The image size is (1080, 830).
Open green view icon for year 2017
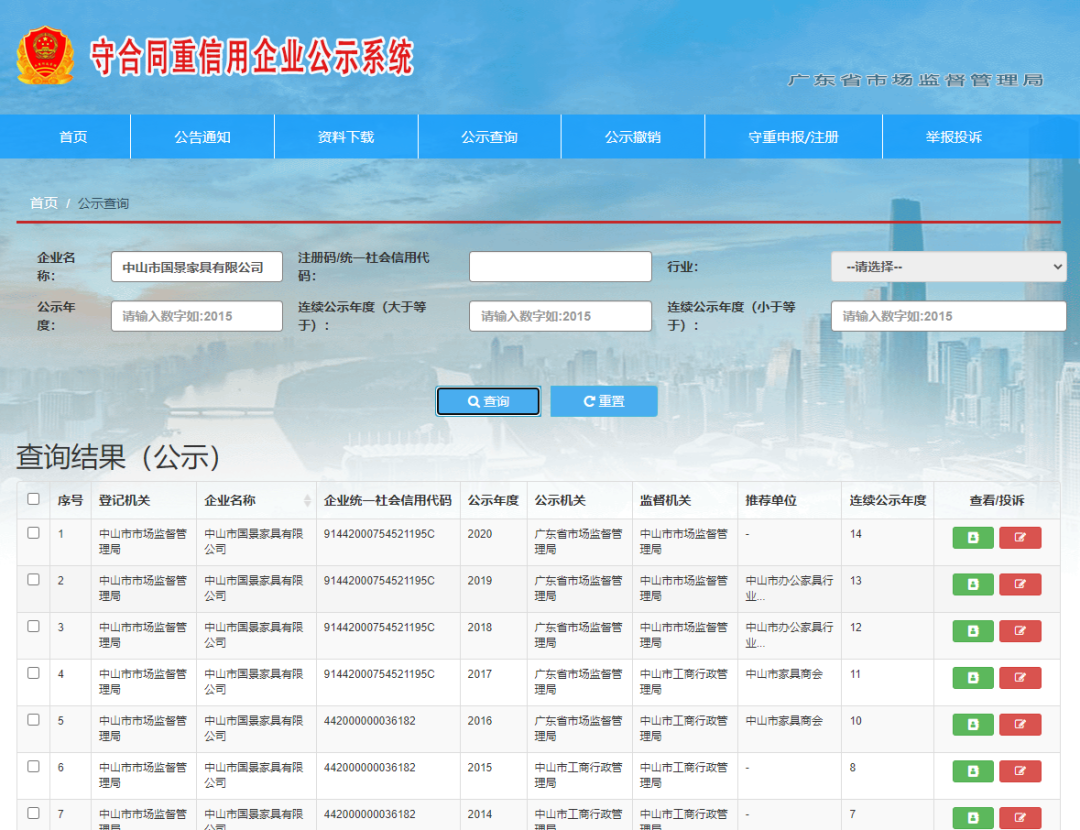973,678
